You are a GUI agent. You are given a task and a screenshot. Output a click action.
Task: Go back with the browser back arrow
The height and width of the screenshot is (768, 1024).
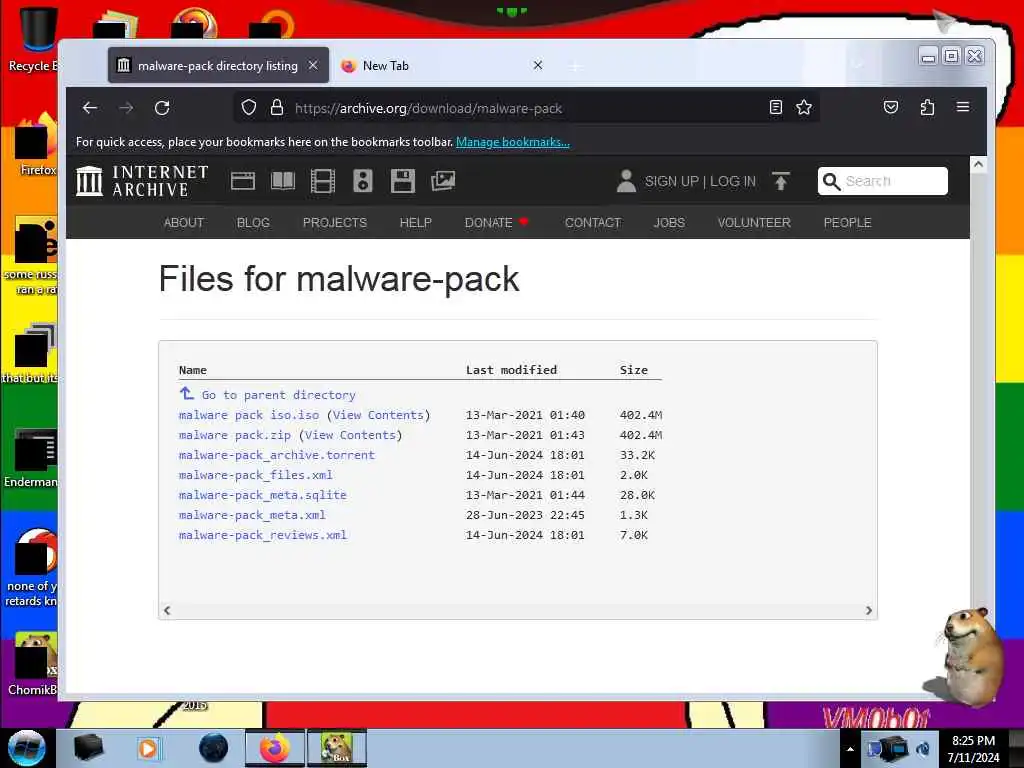[x=90, y=108]
